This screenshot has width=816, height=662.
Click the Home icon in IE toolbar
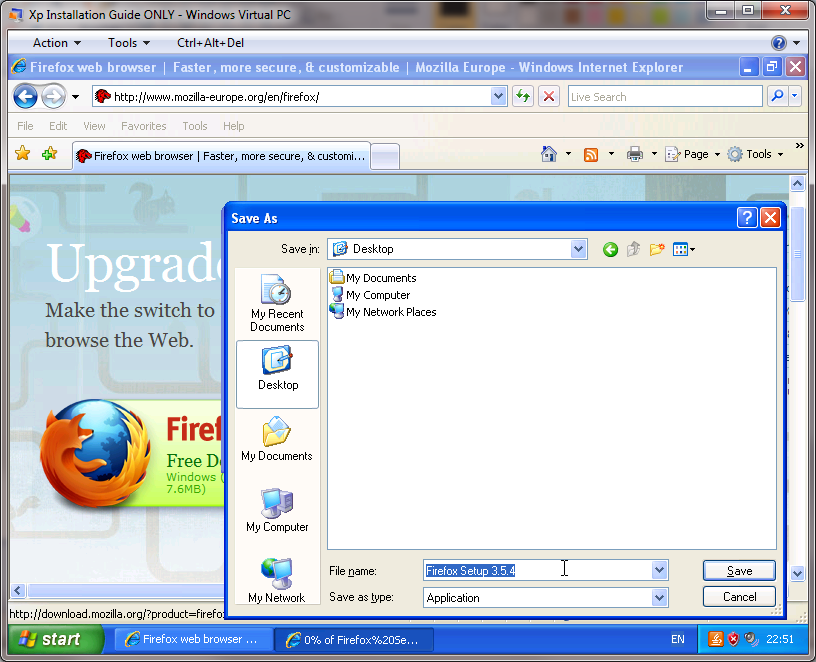coord(549,154)
